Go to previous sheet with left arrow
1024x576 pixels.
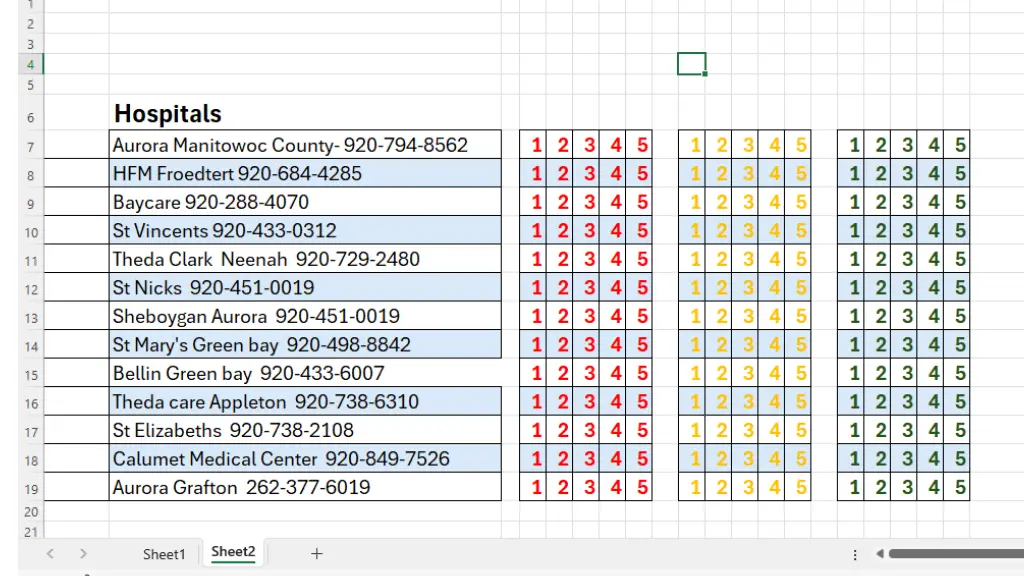[x=50, y=554]
